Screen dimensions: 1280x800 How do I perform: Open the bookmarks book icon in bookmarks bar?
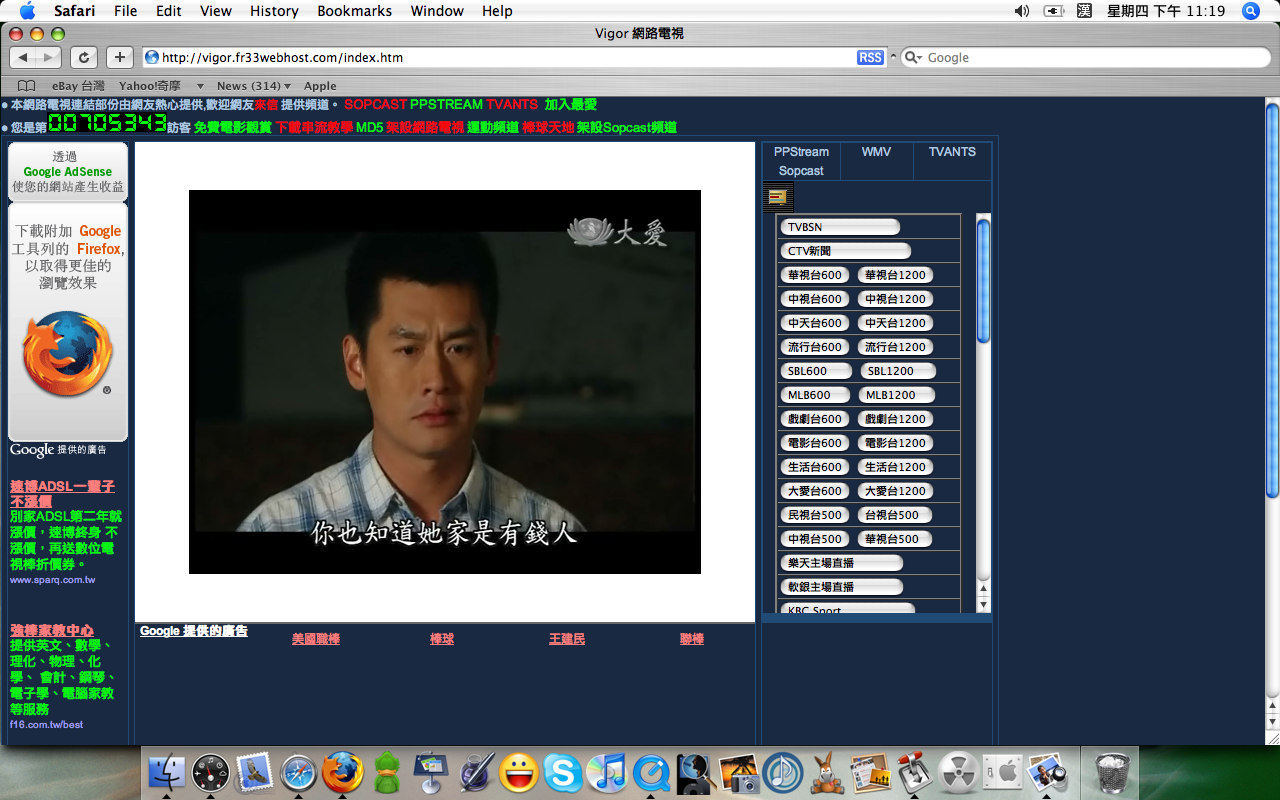click(26, 86)
